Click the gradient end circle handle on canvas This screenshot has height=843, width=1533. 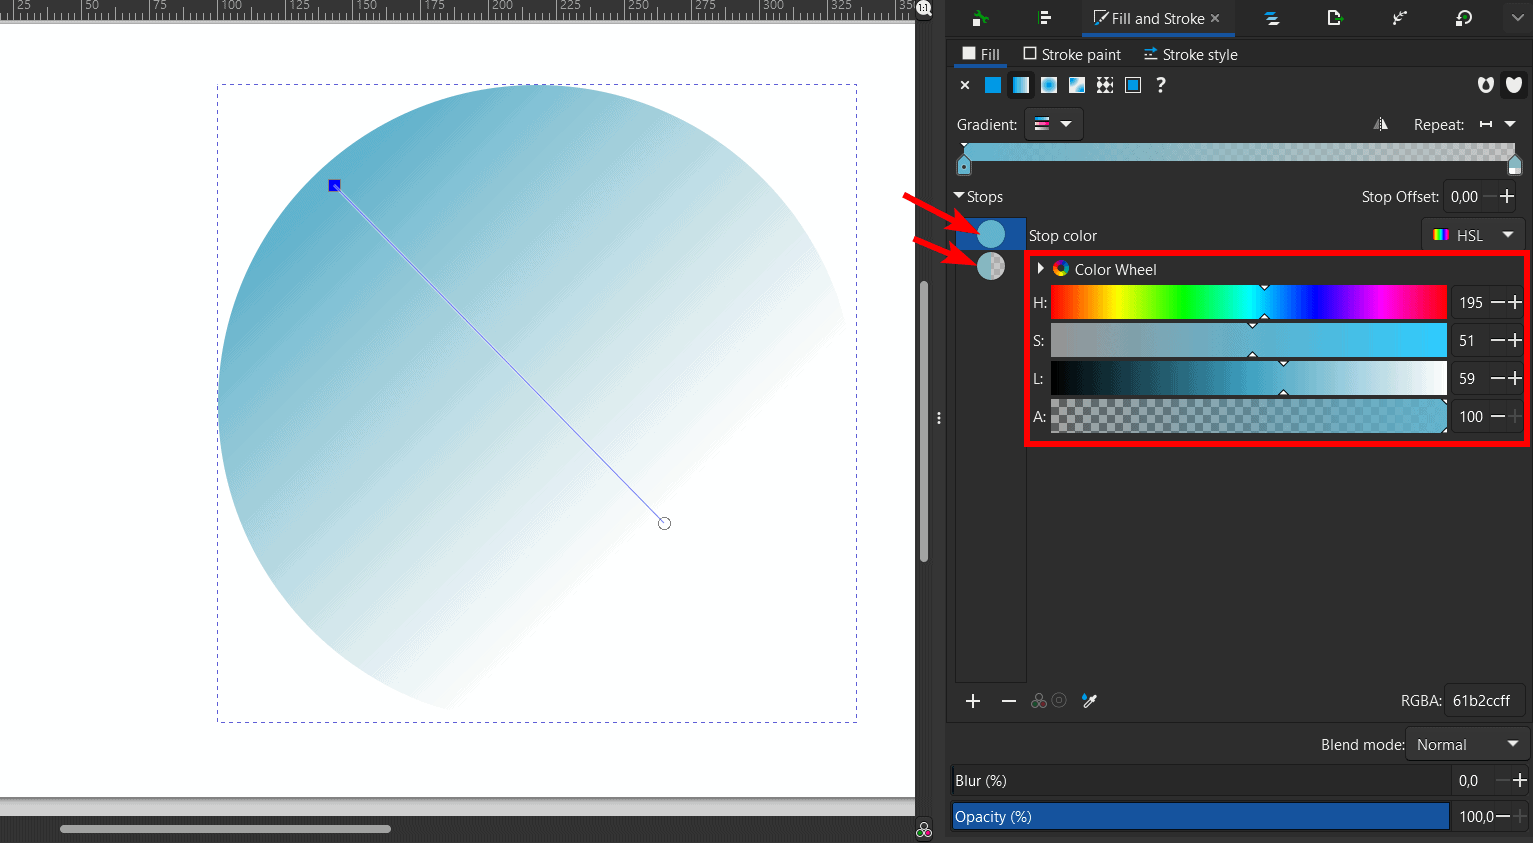point(664,523)
